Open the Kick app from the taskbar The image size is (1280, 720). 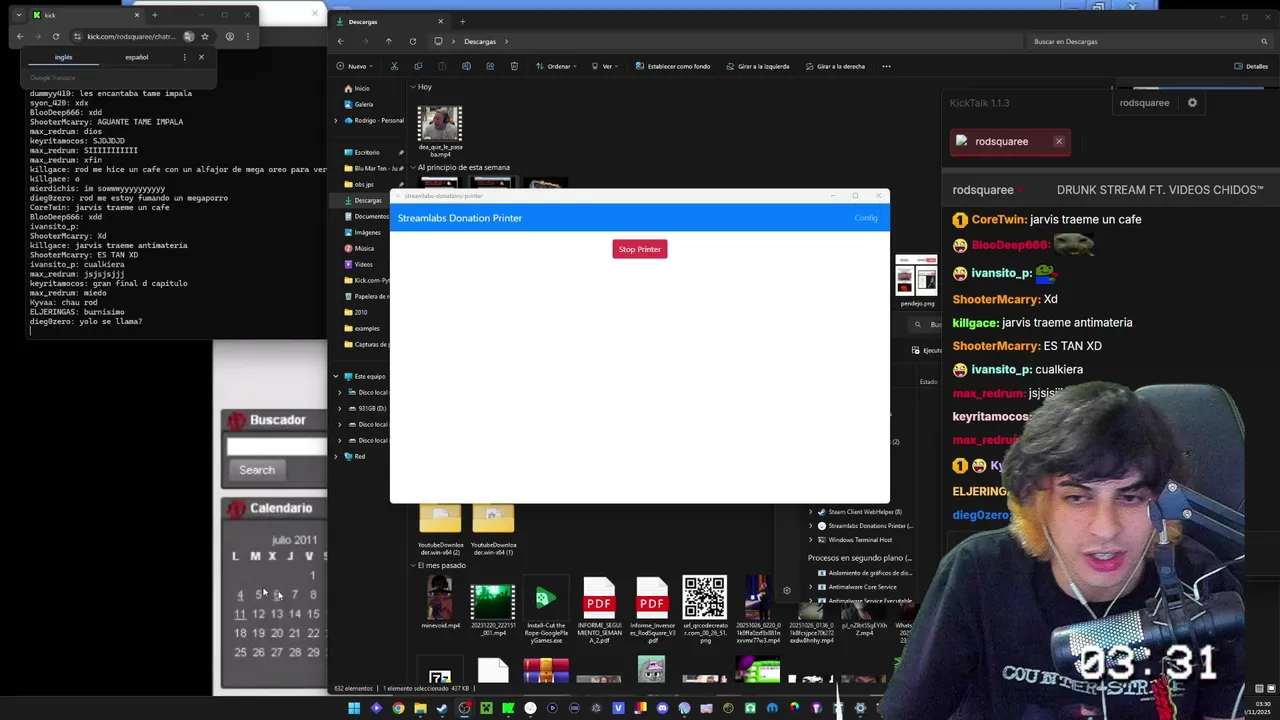(508, 708)
